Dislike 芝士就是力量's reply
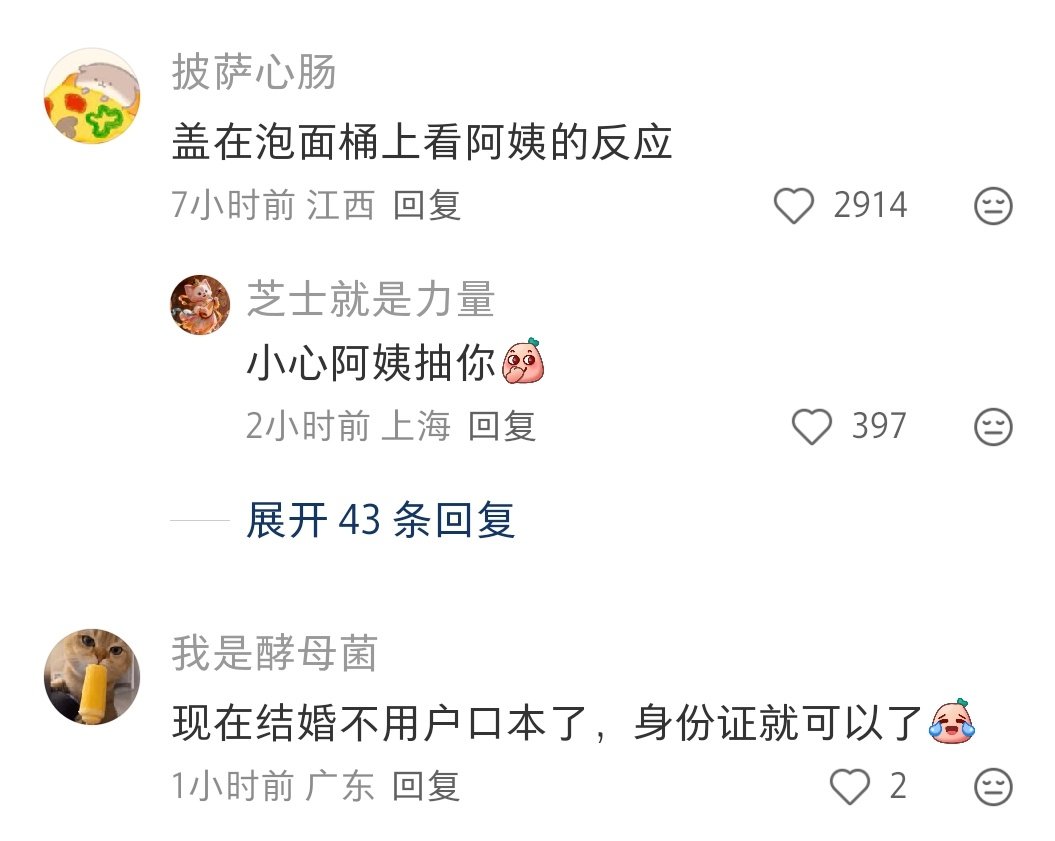Viewport: 1055px width, 841px height. pyautogui.click(x=993, y=427)
